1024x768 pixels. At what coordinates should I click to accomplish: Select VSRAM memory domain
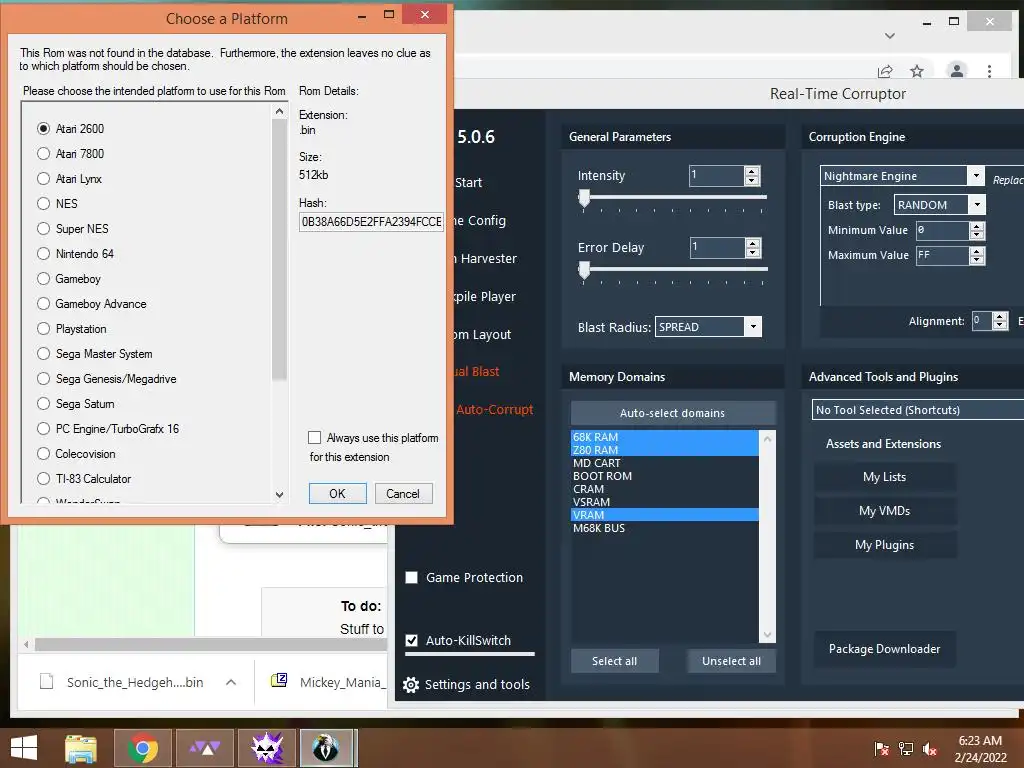click(665, 502)
